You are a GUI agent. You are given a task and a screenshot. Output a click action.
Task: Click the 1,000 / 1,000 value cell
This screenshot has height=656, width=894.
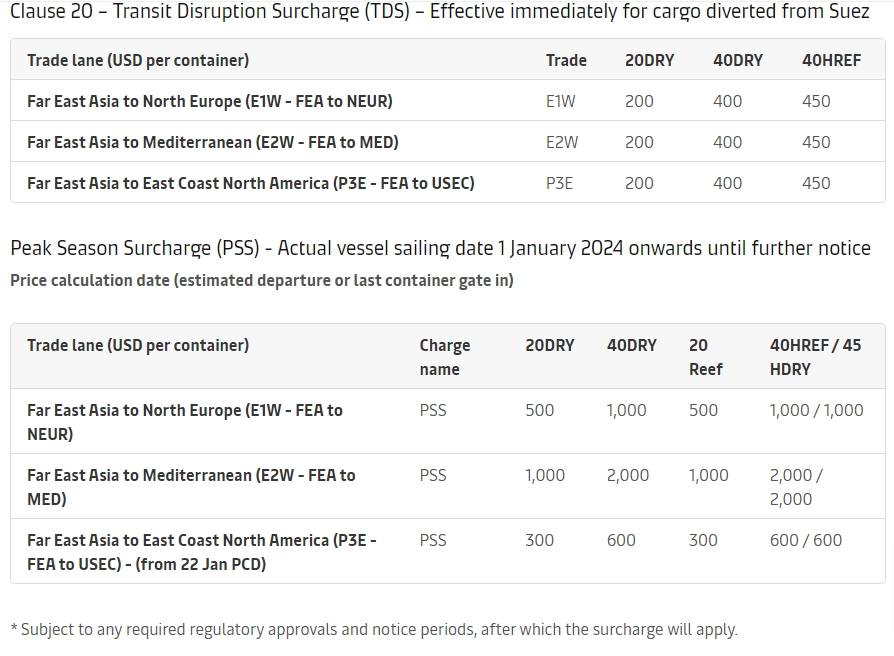[x=816, y=410]
